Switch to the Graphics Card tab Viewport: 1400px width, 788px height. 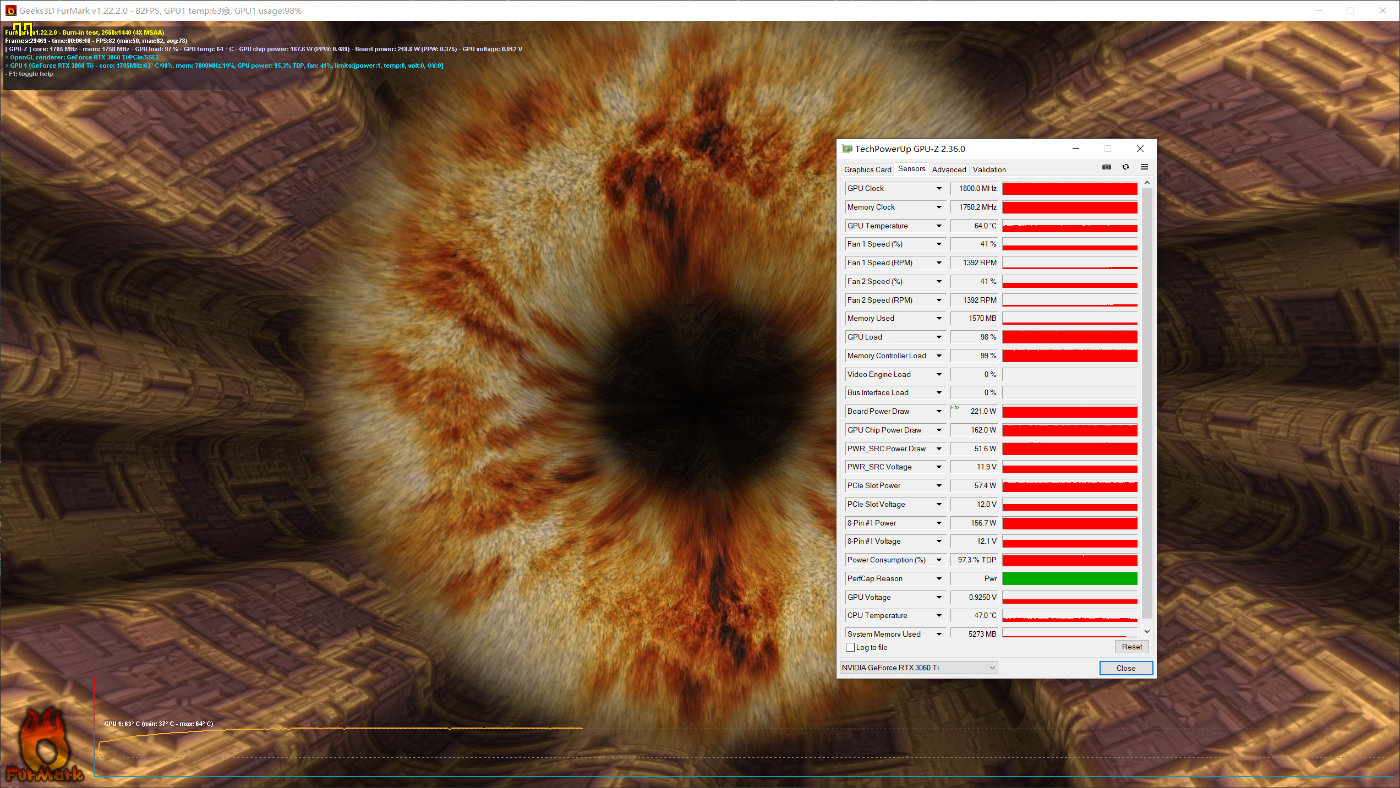click(x=867, y=169)
